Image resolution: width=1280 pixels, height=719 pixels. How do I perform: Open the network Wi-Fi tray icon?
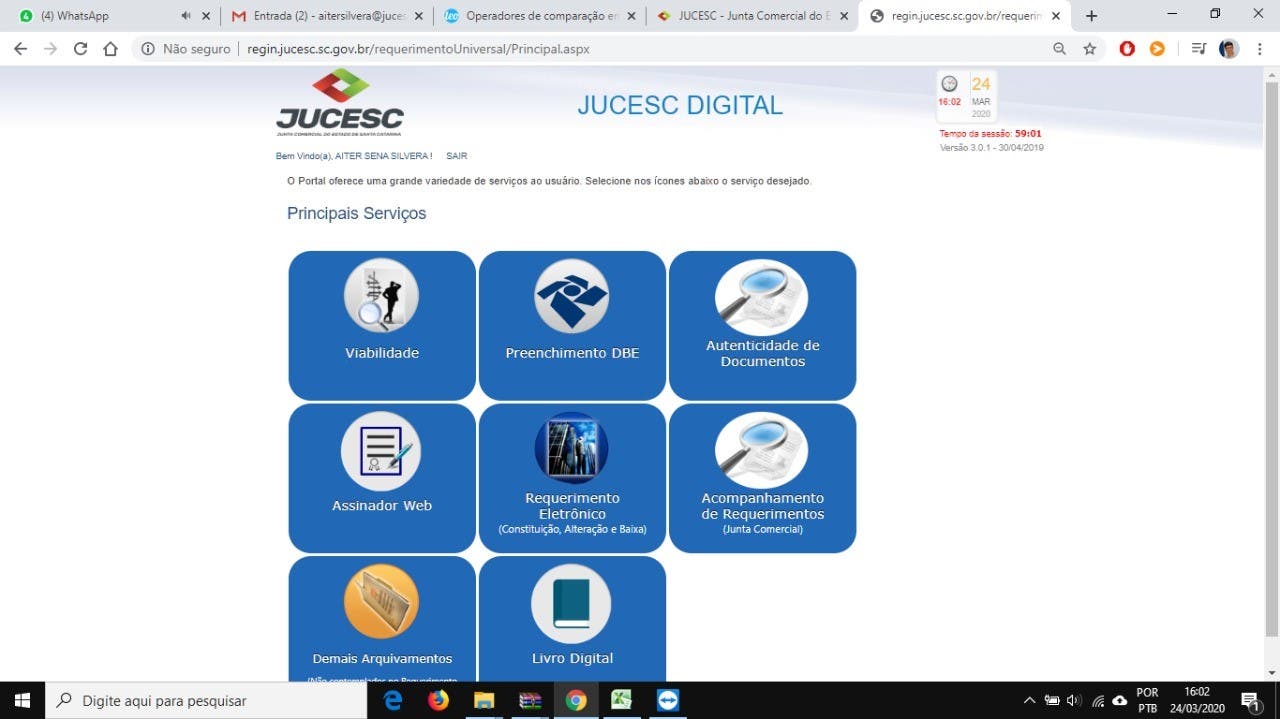1098,700
